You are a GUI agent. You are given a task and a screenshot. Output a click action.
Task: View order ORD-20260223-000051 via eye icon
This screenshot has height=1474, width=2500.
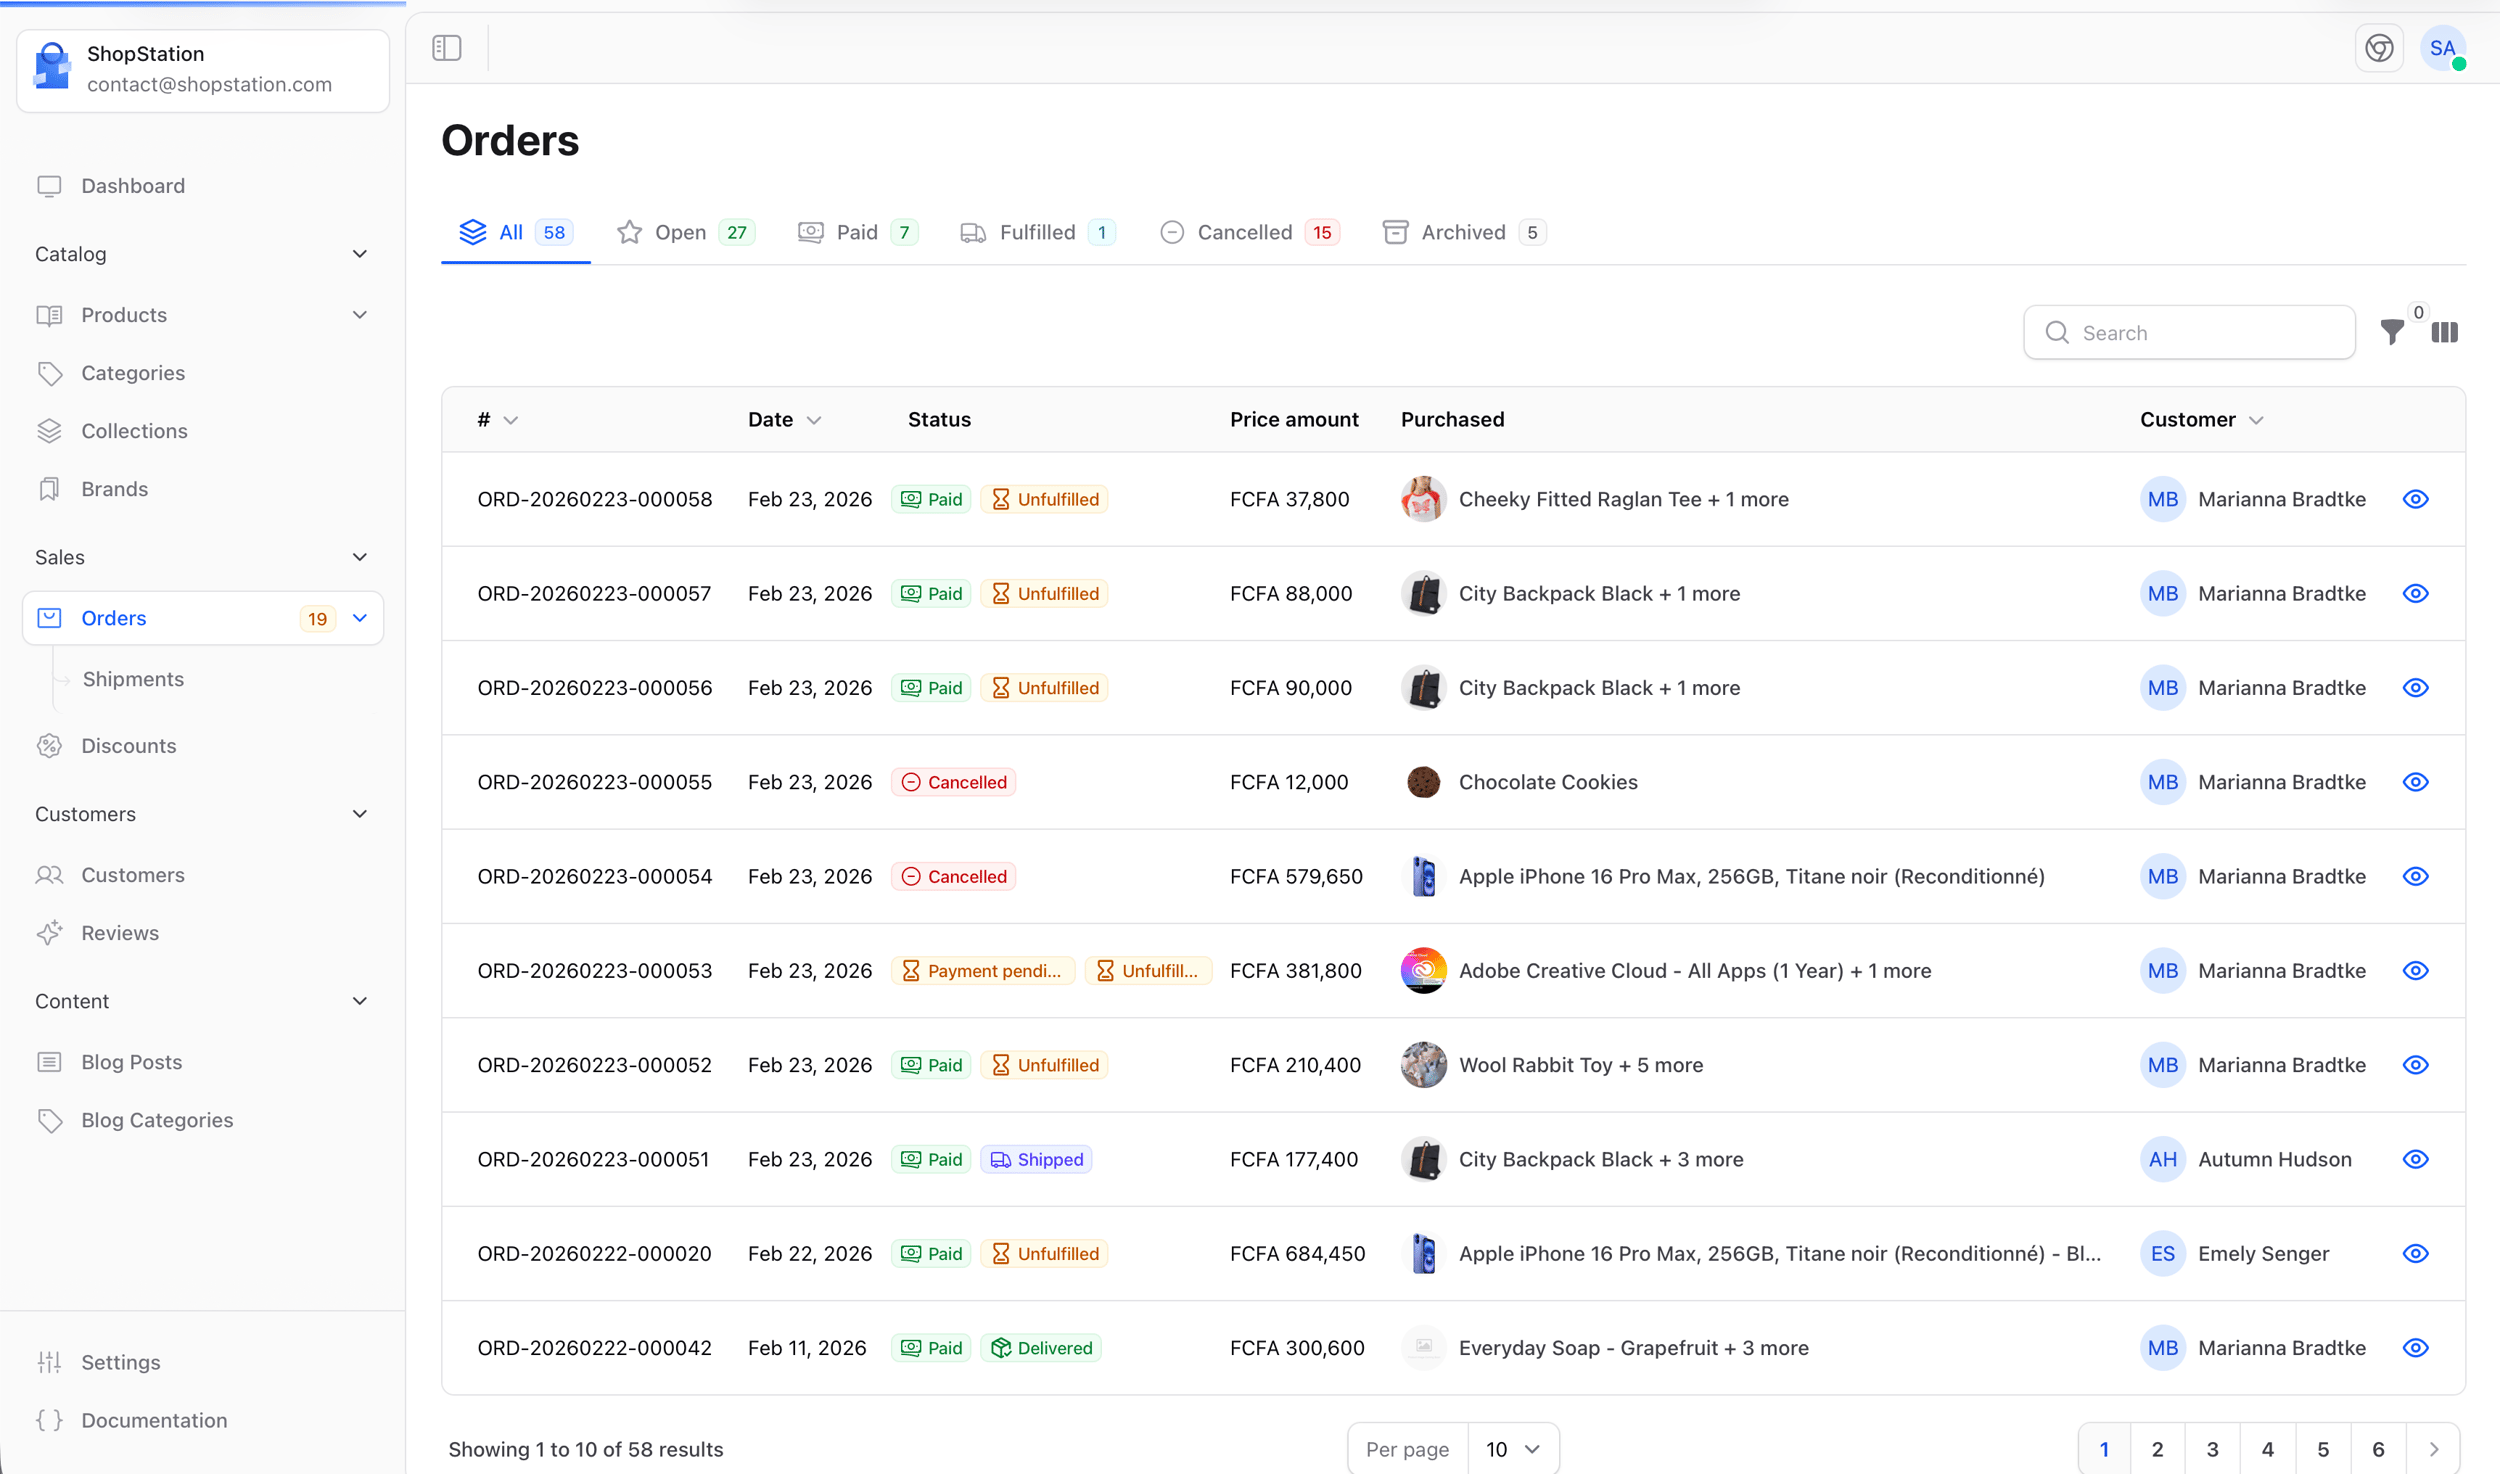click(x=2415, y=1159)
